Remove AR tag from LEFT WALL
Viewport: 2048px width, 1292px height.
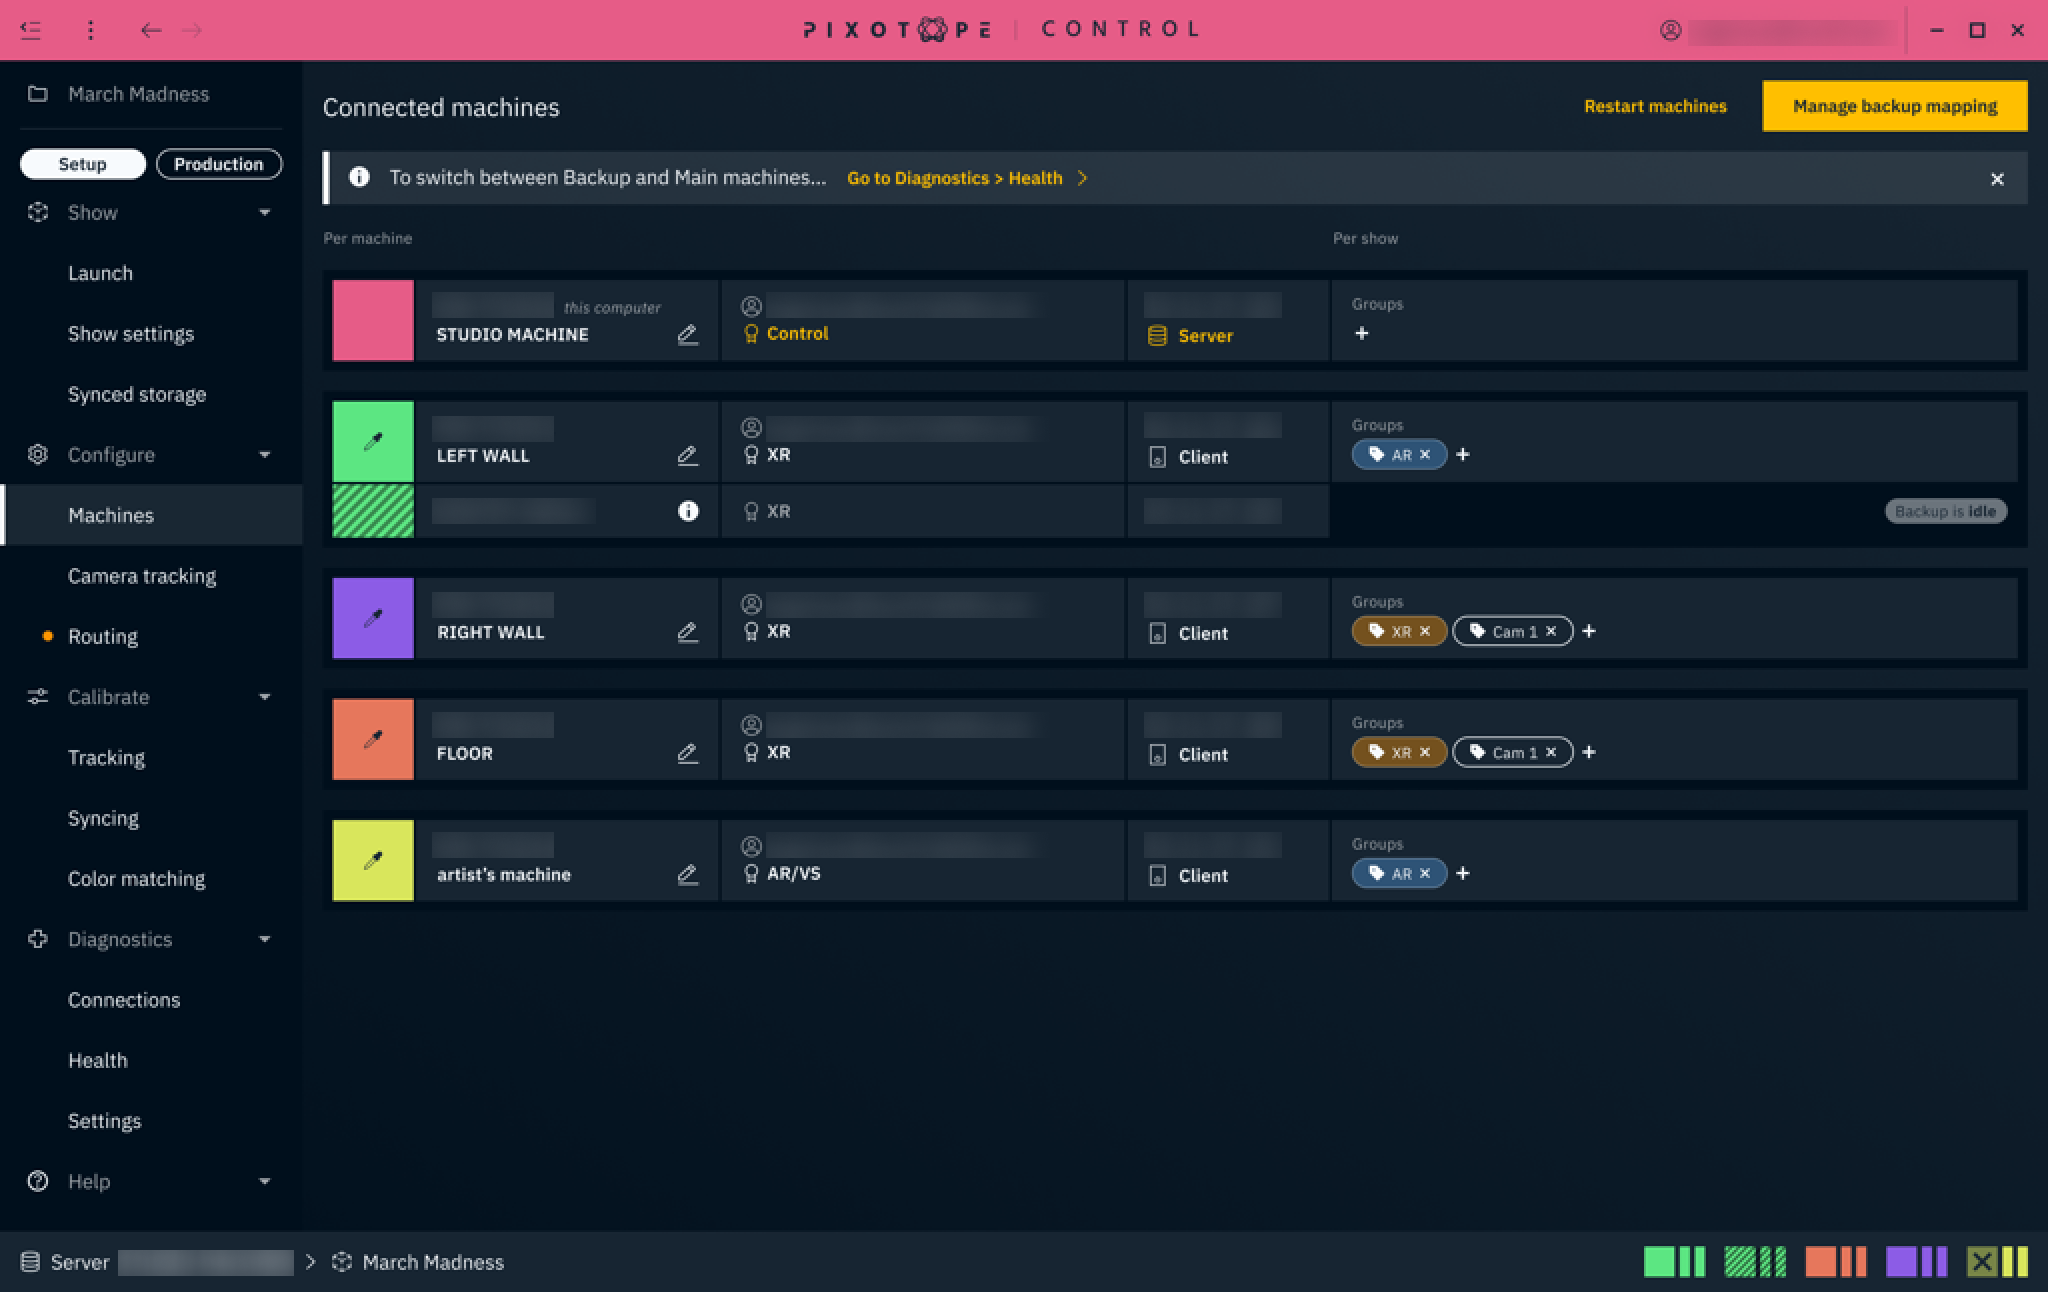1425,455
